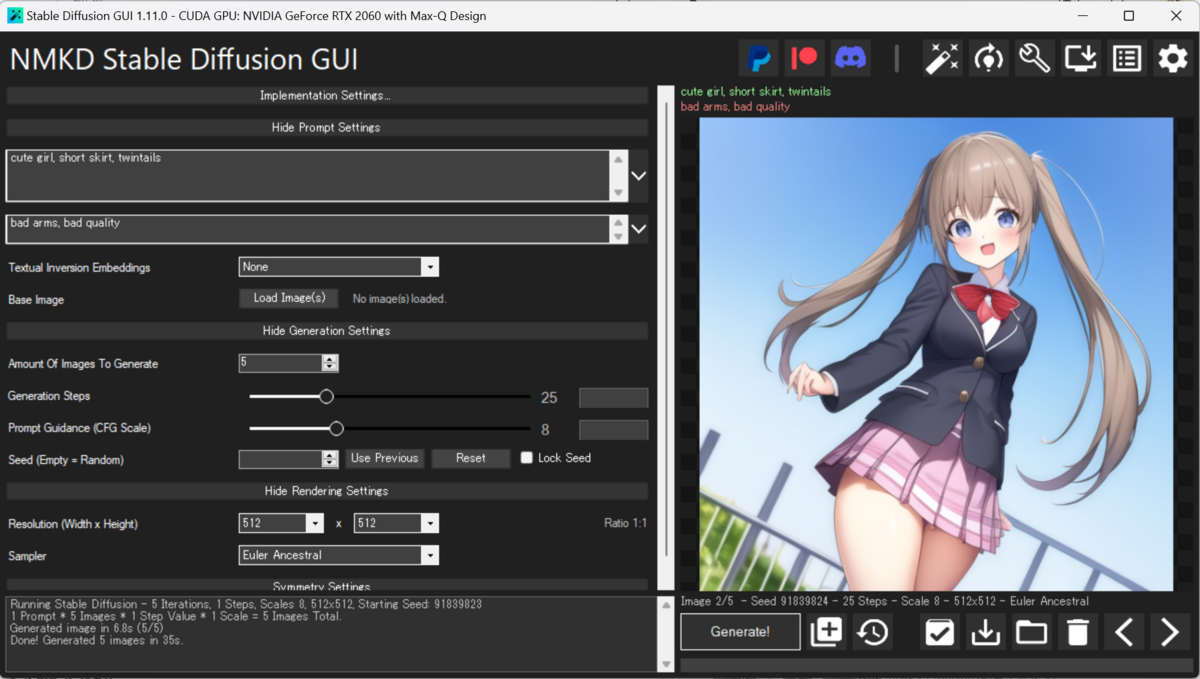Click the Generation Steps extra value field
Image resolution: width=1200 pixels, height=679 pixels.
point(613,398)
